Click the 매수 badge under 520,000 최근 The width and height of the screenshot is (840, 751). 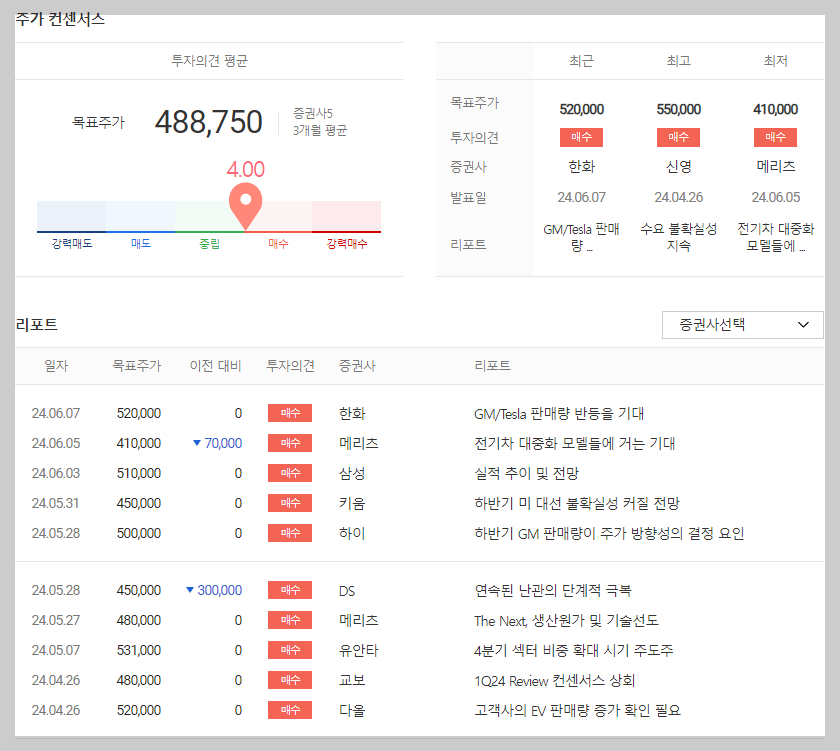pyautogui.click(x=581, y=137)
